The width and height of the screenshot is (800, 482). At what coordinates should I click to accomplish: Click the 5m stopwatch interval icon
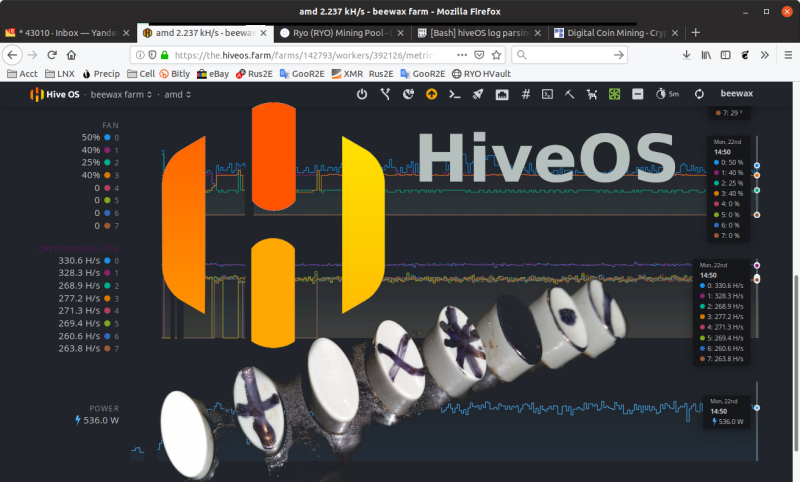coord(667,94)
